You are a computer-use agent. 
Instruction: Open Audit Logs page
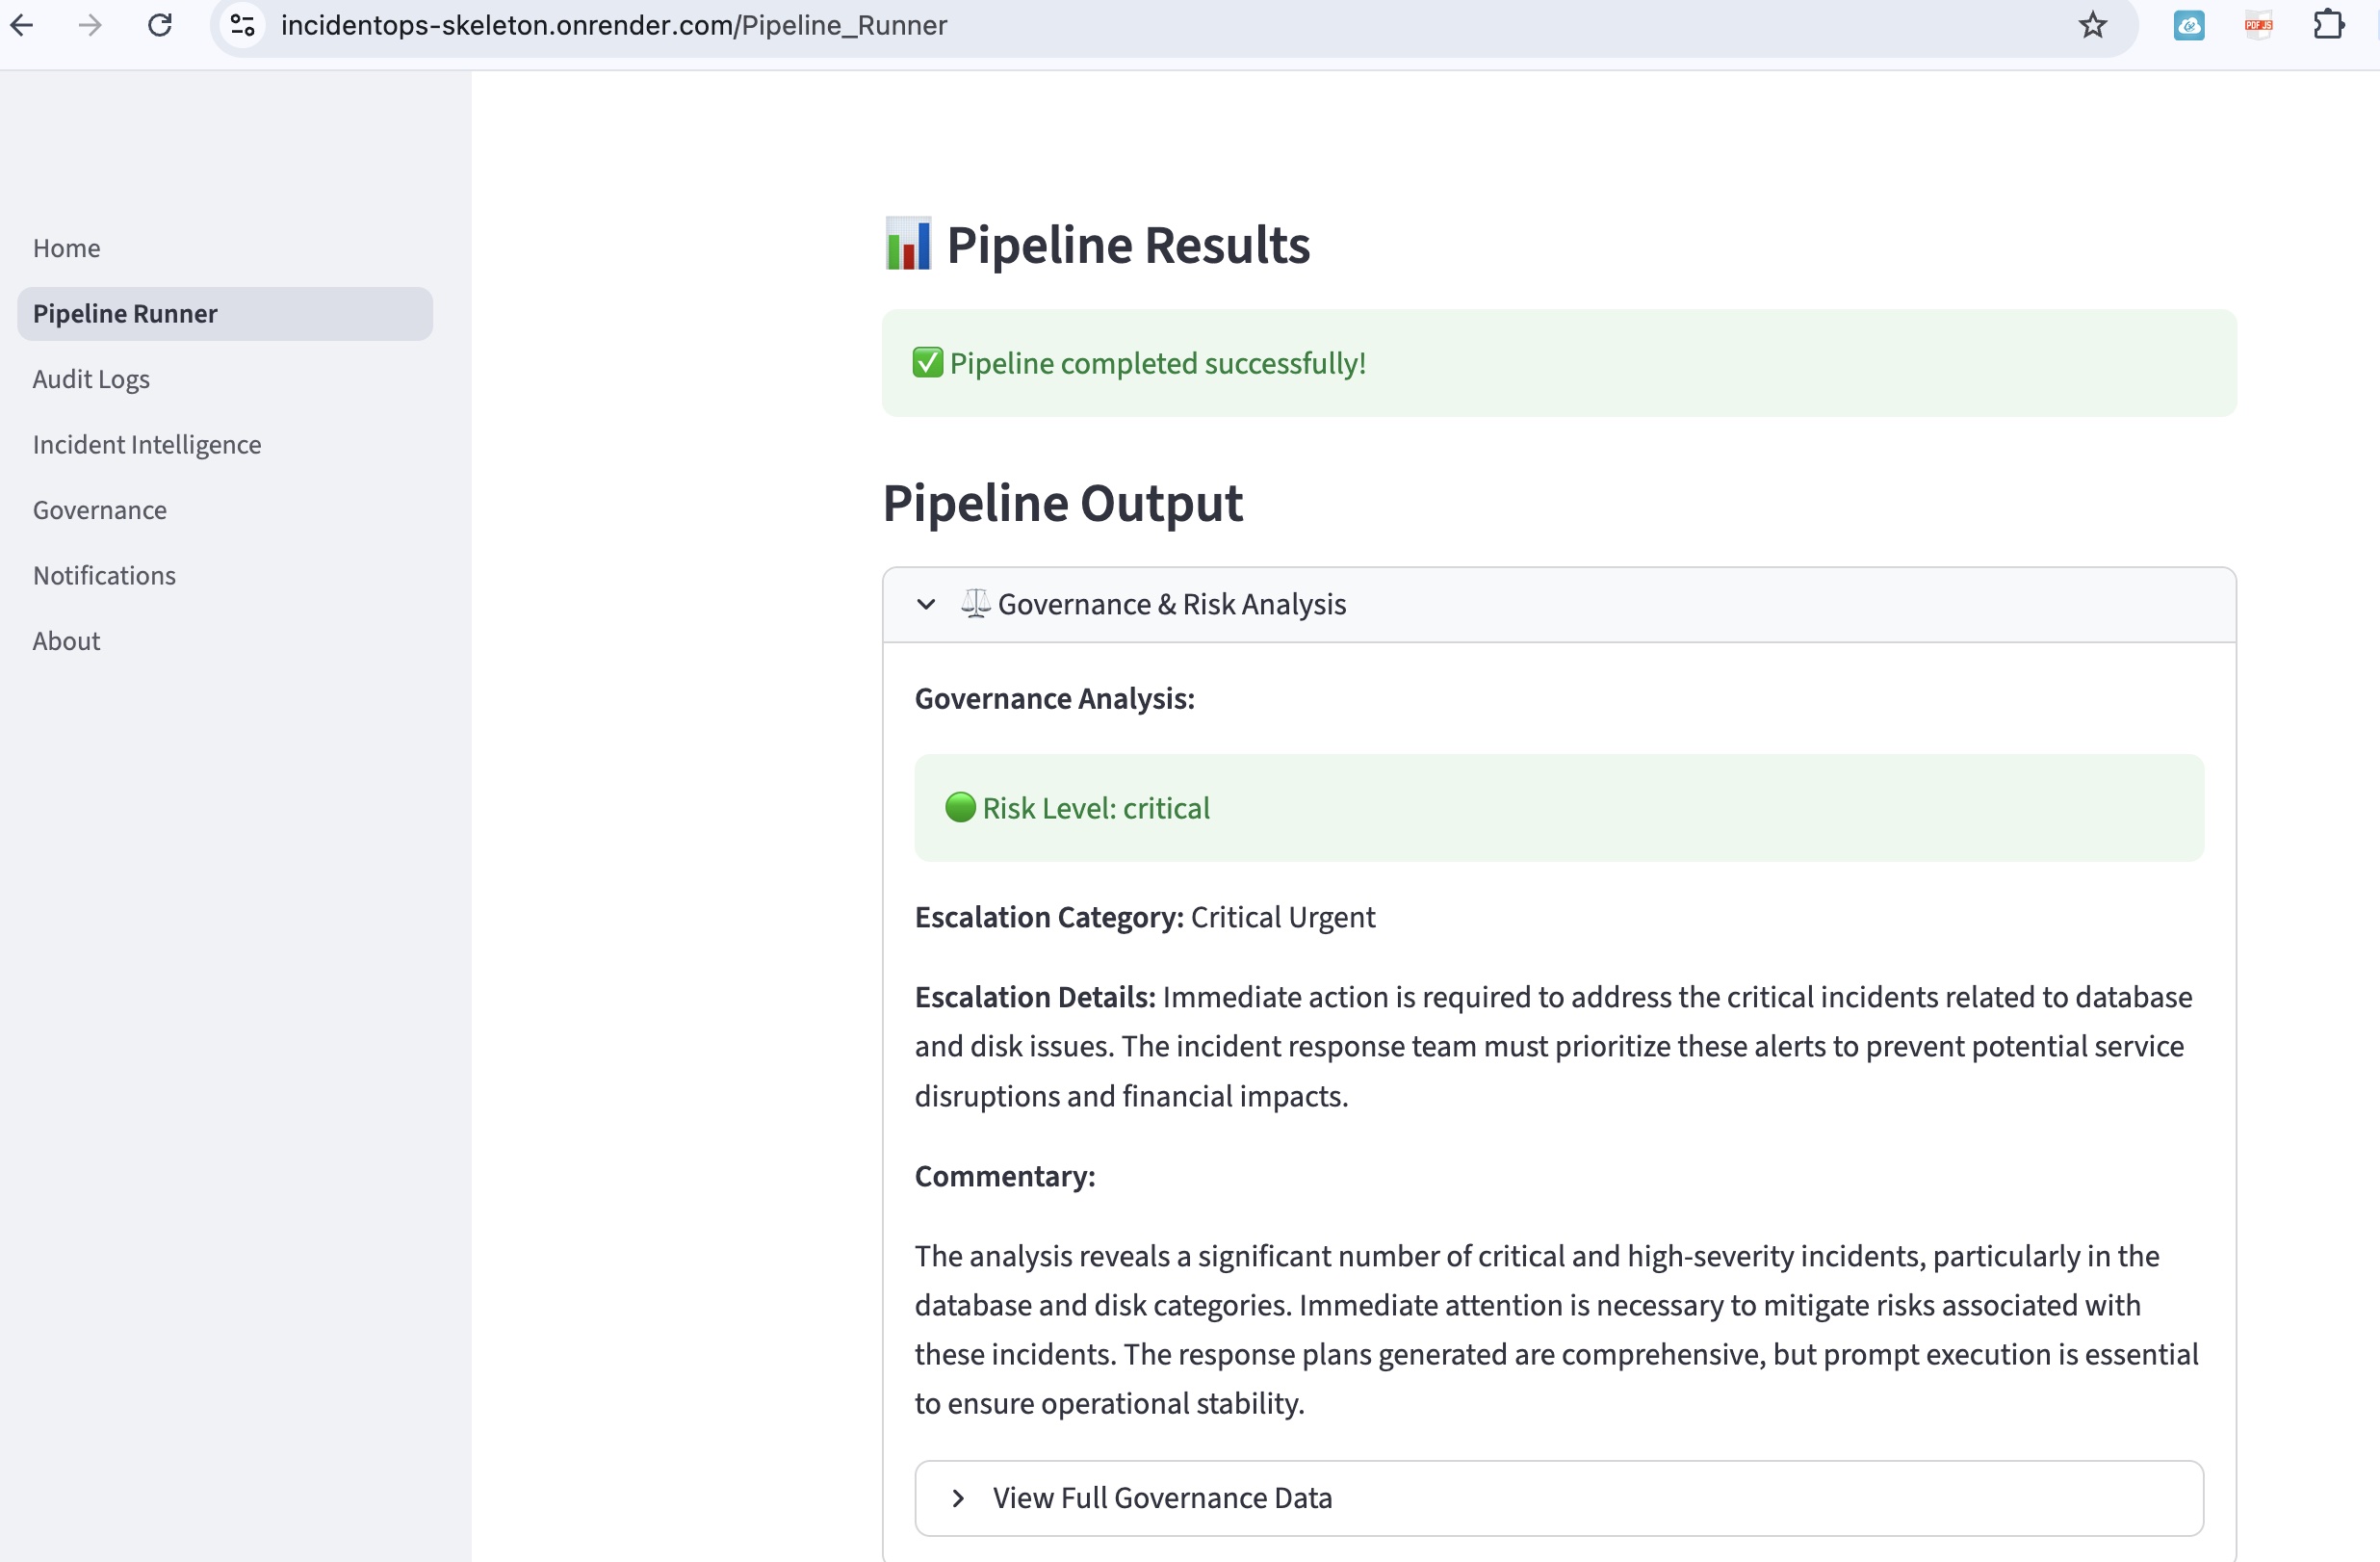click(91, 379)
